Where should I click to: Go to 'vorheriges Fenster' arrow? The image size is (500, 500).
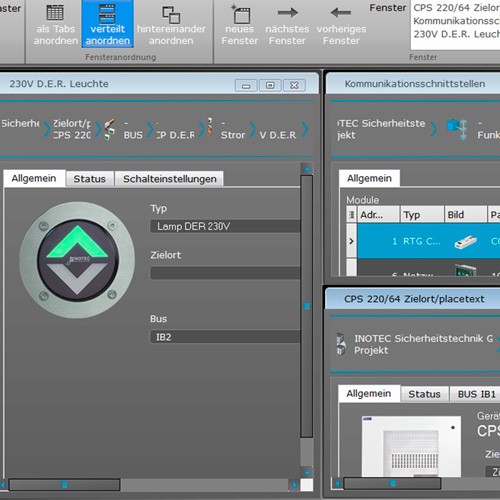341,13
